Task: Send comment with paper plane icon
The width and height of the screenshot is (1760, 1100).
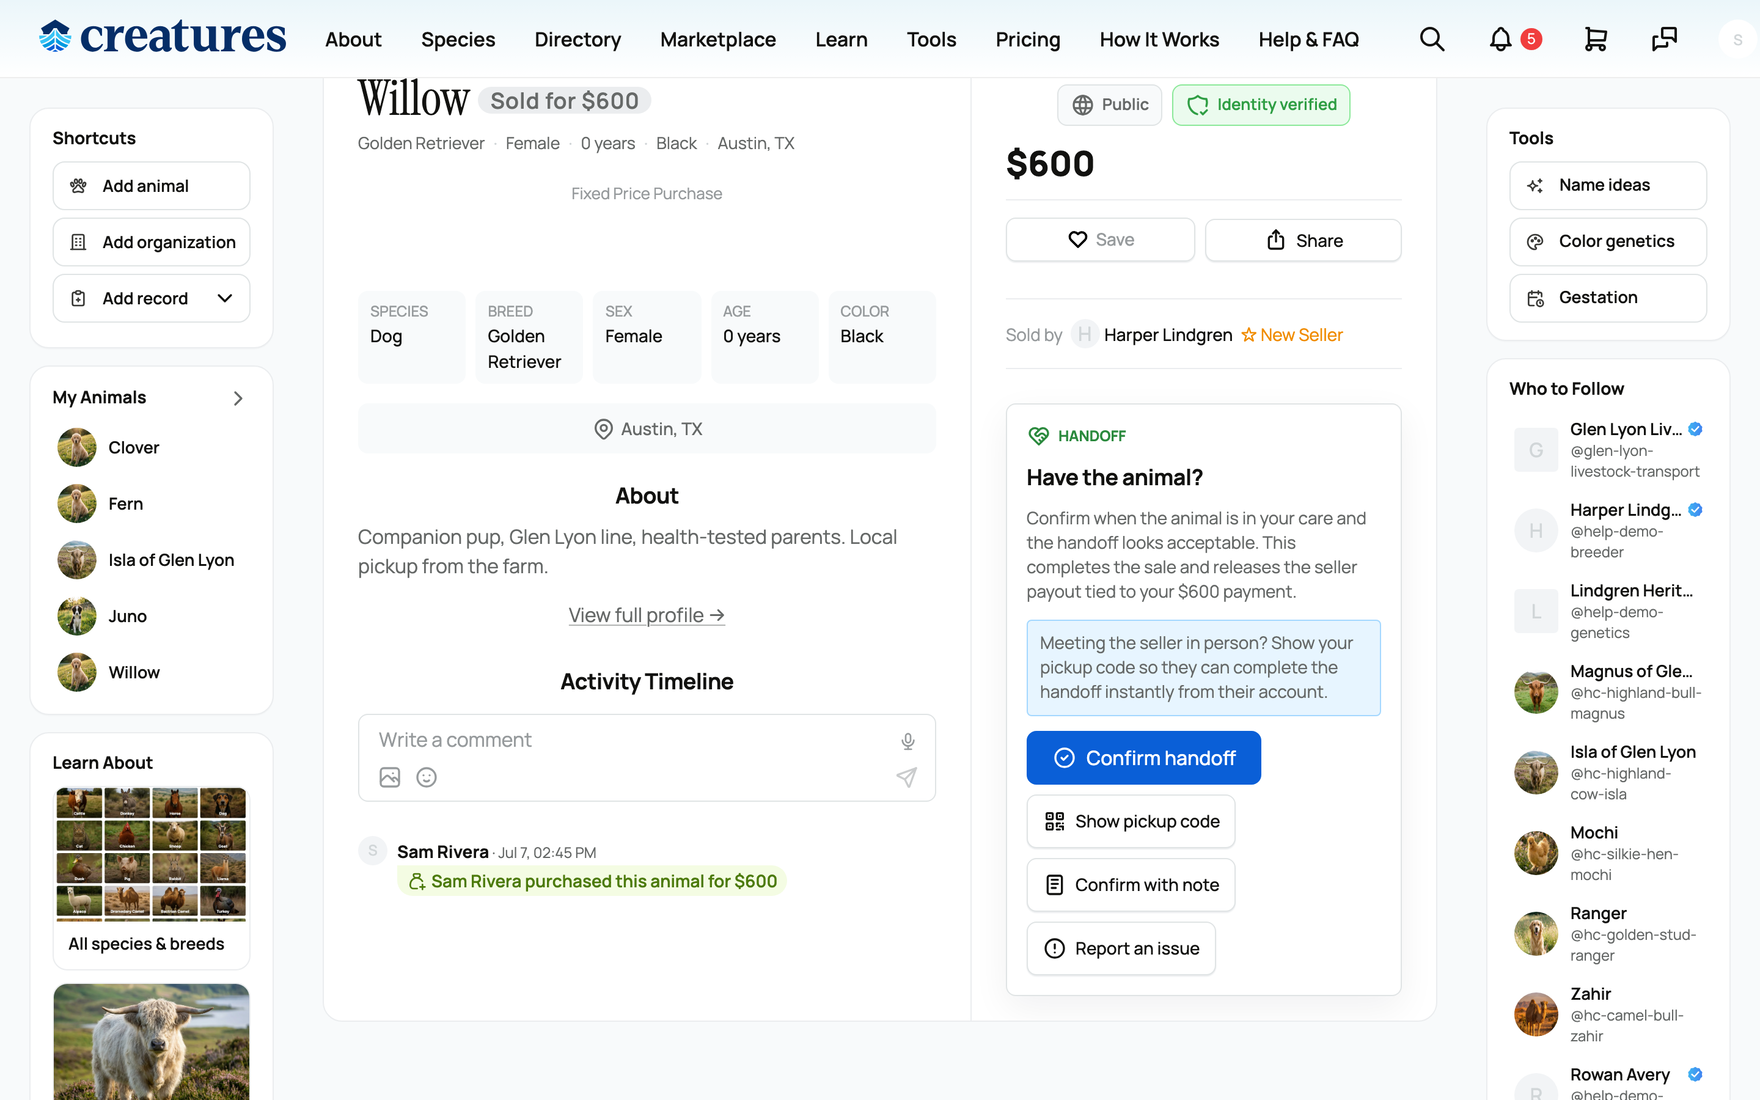Action: pyautogui.click(x=906, y=777)
